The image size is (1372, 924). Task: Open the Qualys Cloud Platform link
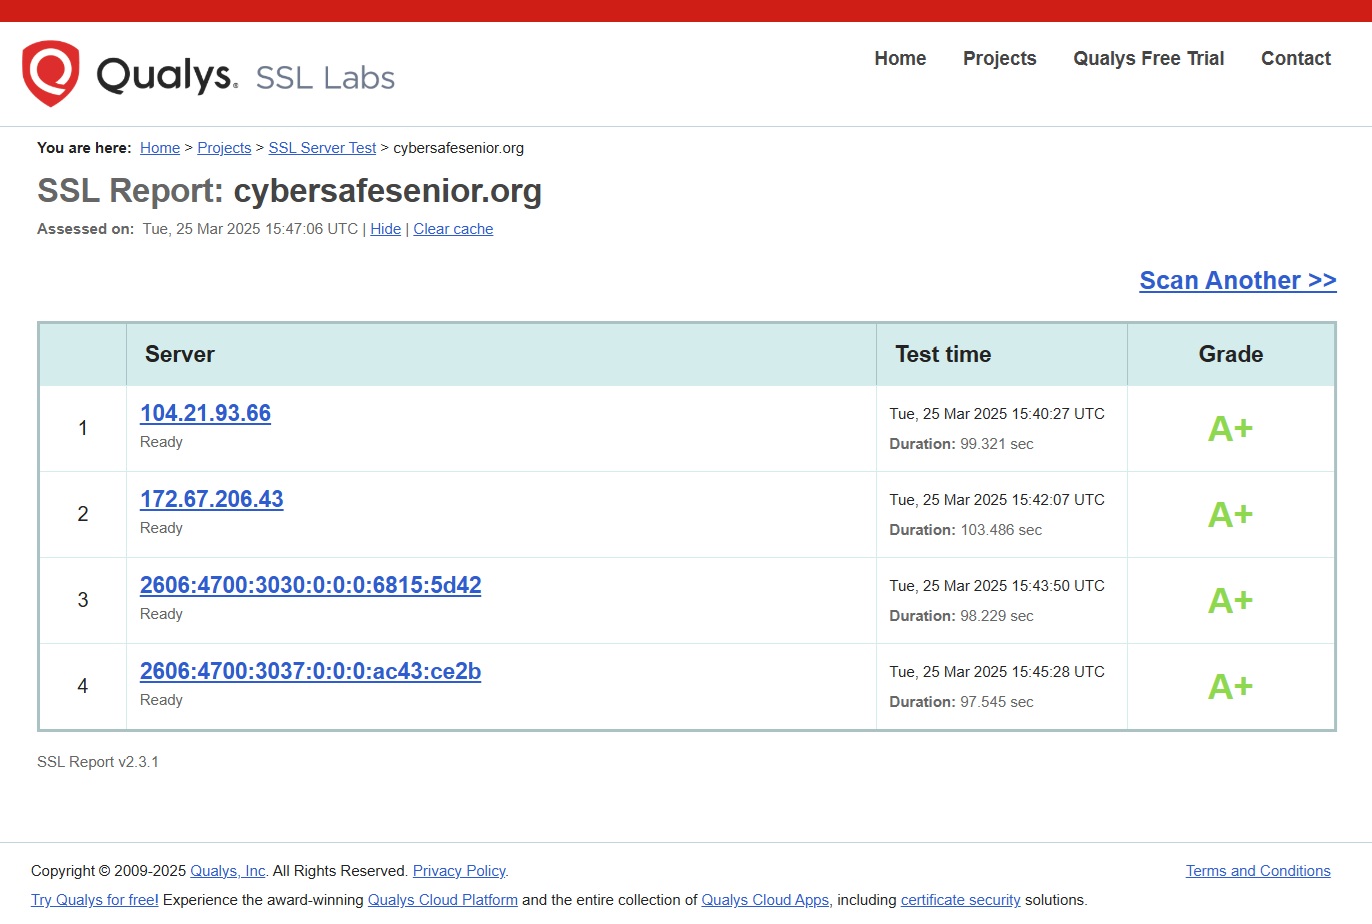(442, 899)
